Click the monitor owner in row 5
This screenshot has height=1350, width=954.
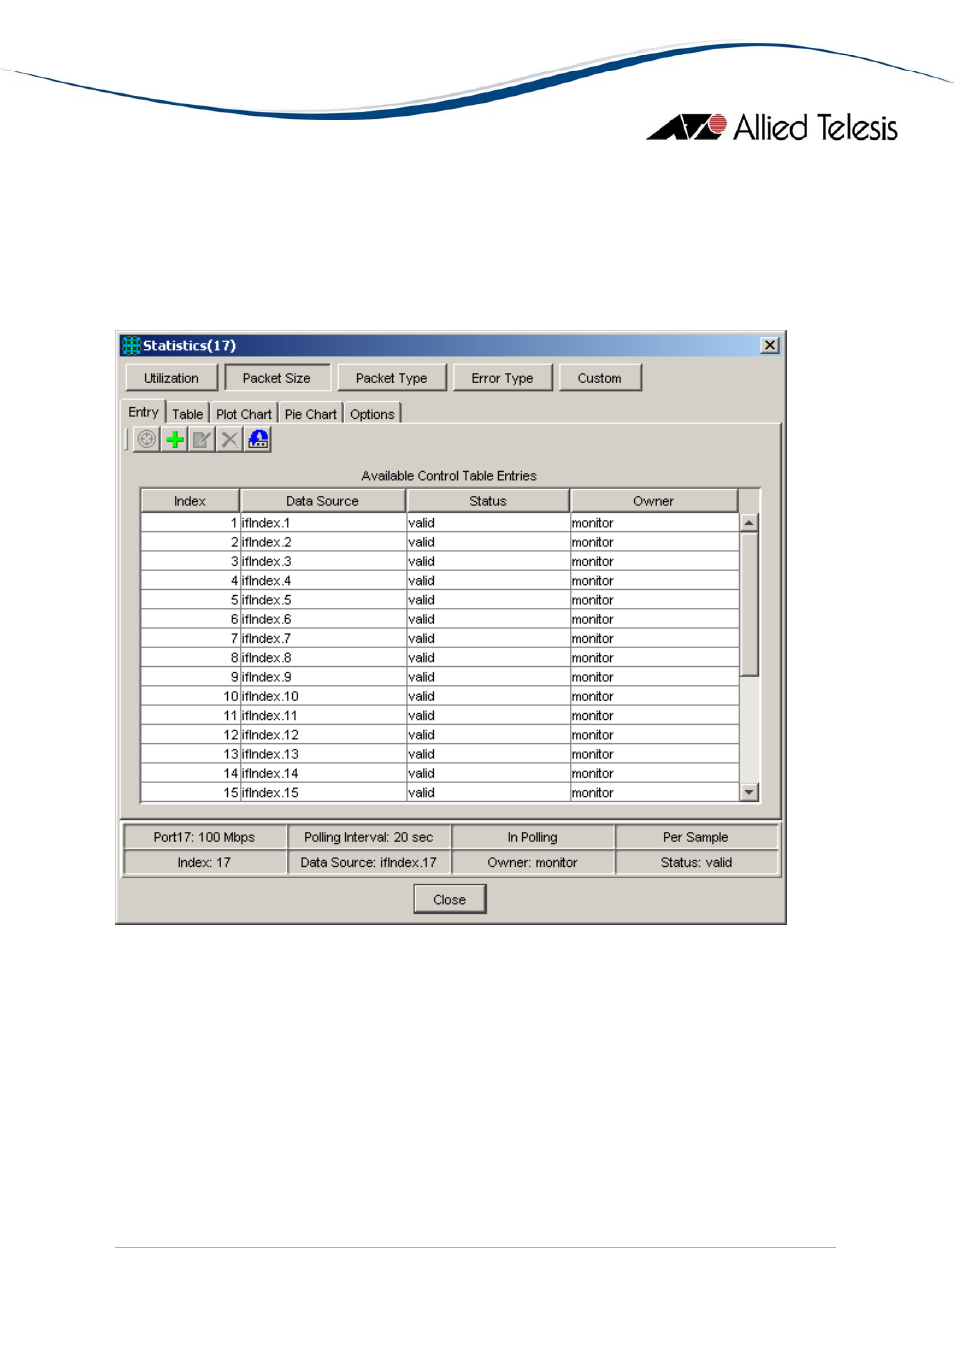[654, 600]
